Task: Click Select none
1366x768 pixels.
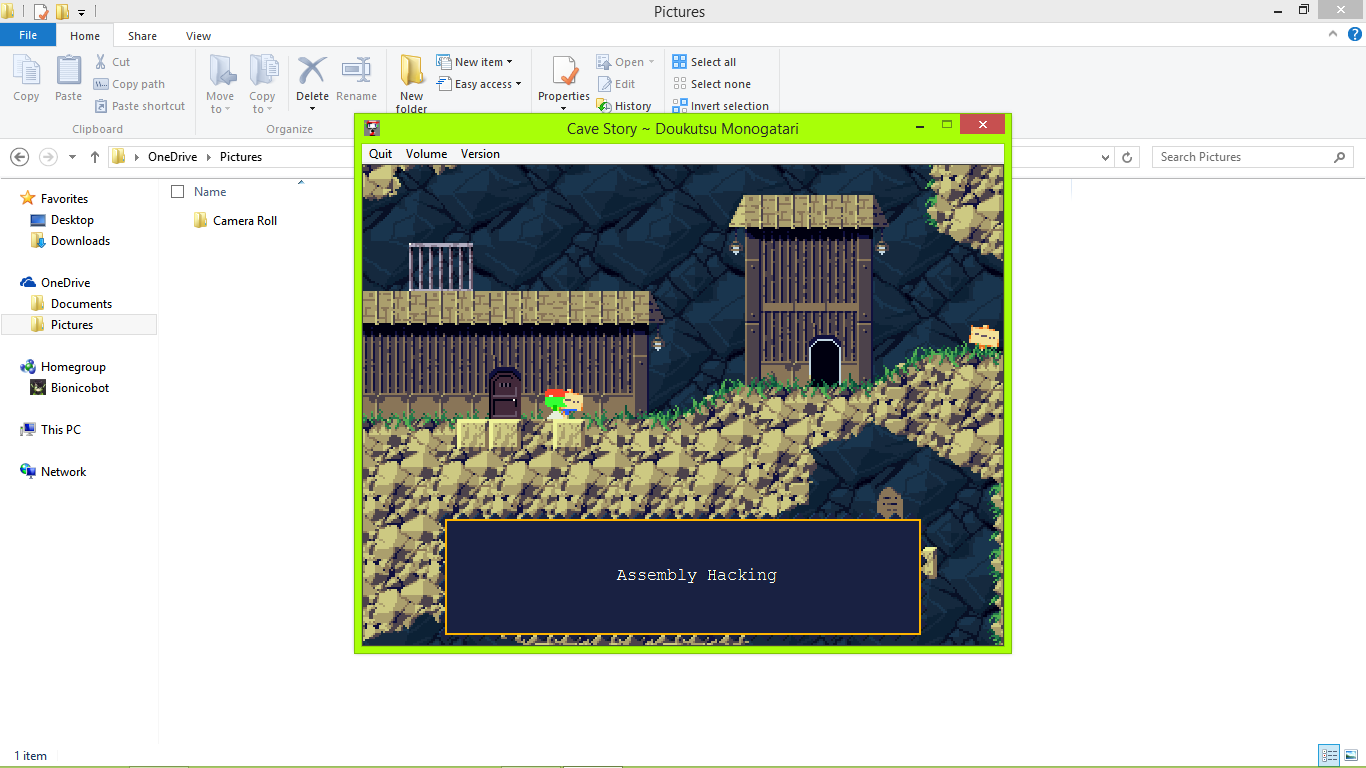Action: (712, 84)
